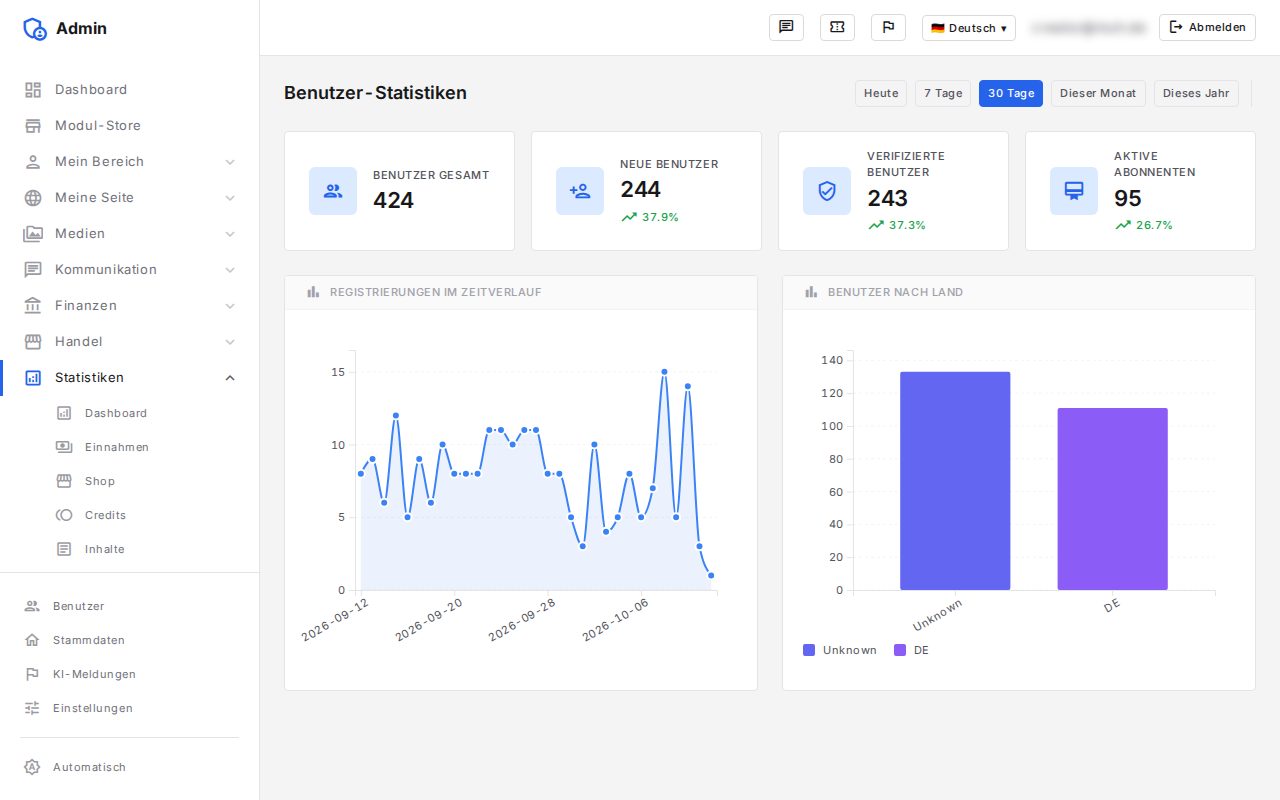Select the 30 Tage time range
This screenshot has height=800, width=1280.
click(1011, 93)
